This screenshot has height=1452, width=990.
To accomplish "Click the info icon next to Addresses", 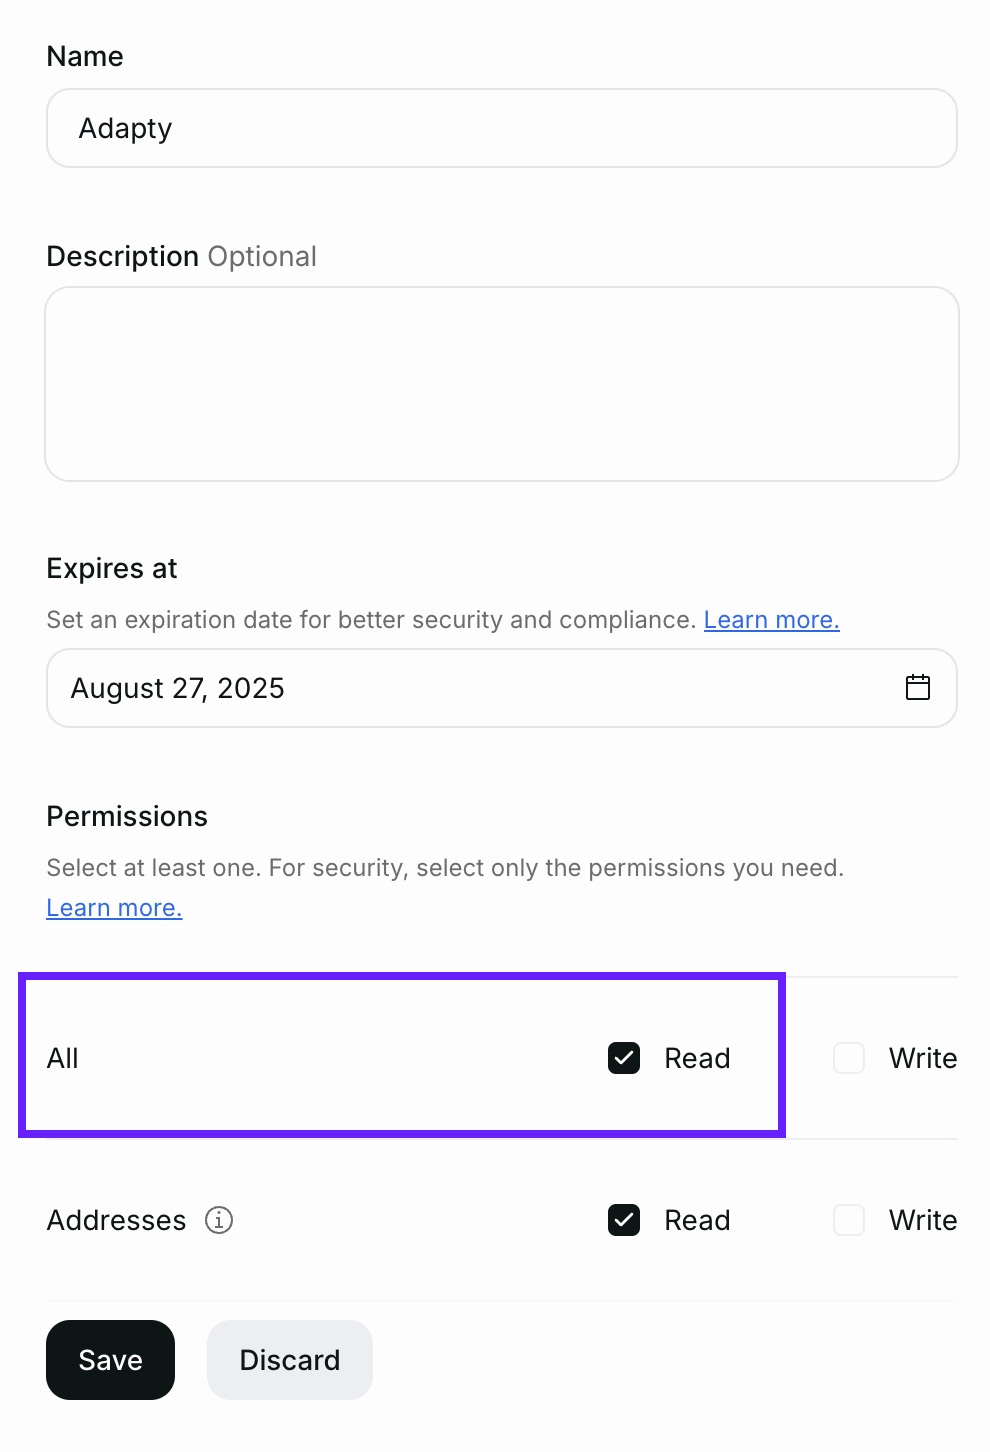I will coord(219,1220).
